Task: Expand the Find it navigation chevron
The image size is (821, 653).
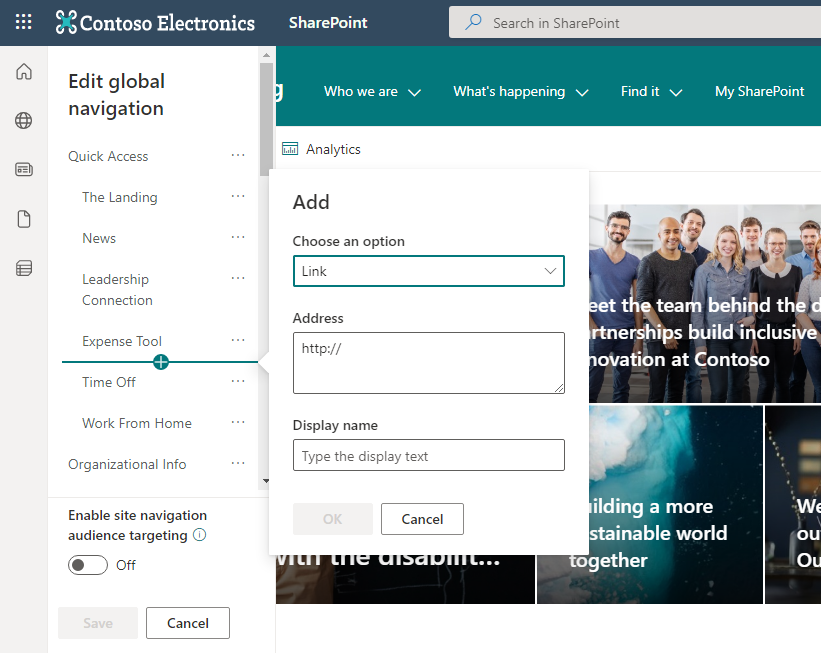Action: [x=676, y=91]
